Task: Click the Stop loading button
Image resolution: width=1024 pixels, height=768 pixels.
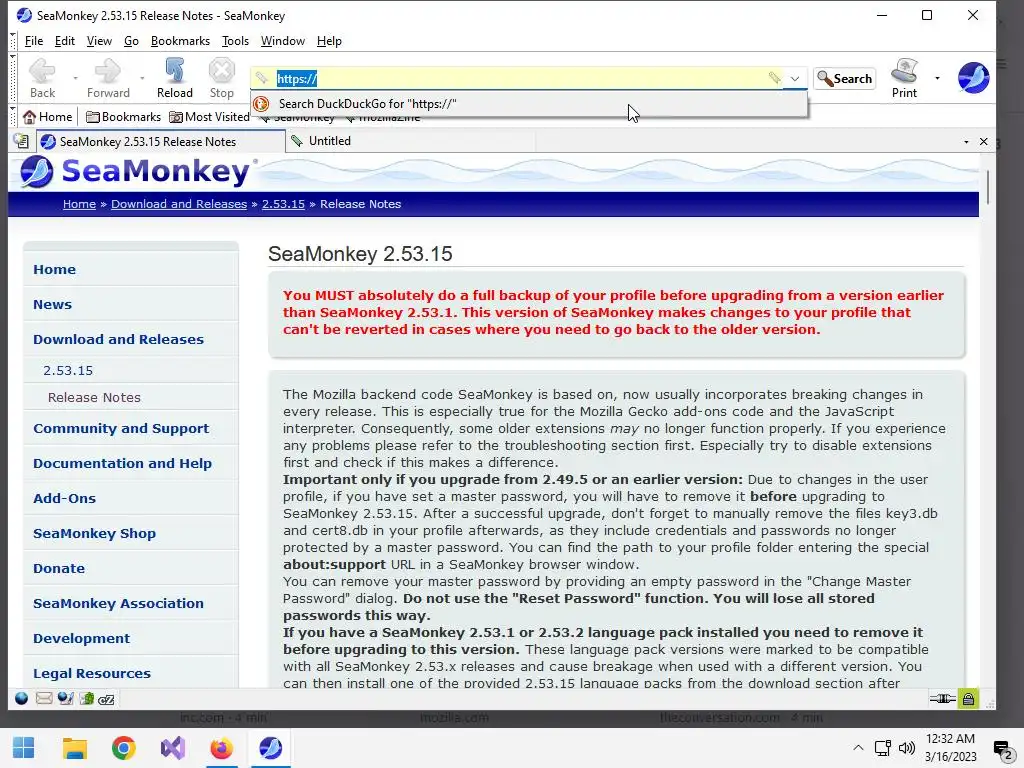Action: pos(221,78)
